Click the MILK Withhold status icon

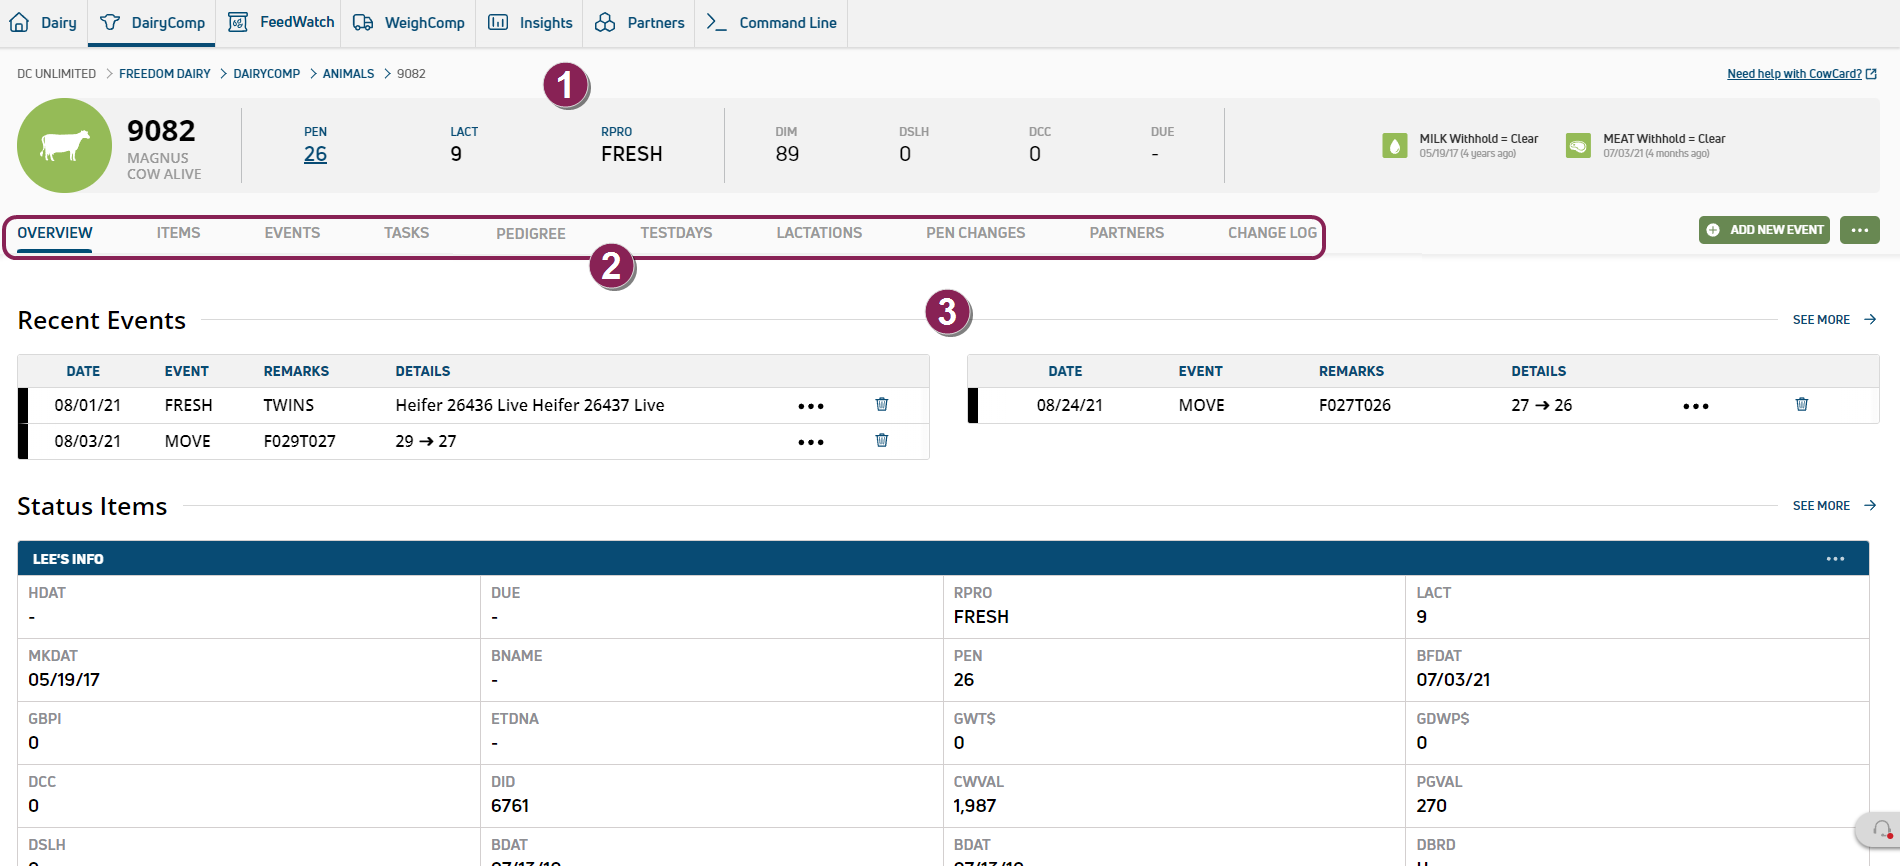point(1394,146)
